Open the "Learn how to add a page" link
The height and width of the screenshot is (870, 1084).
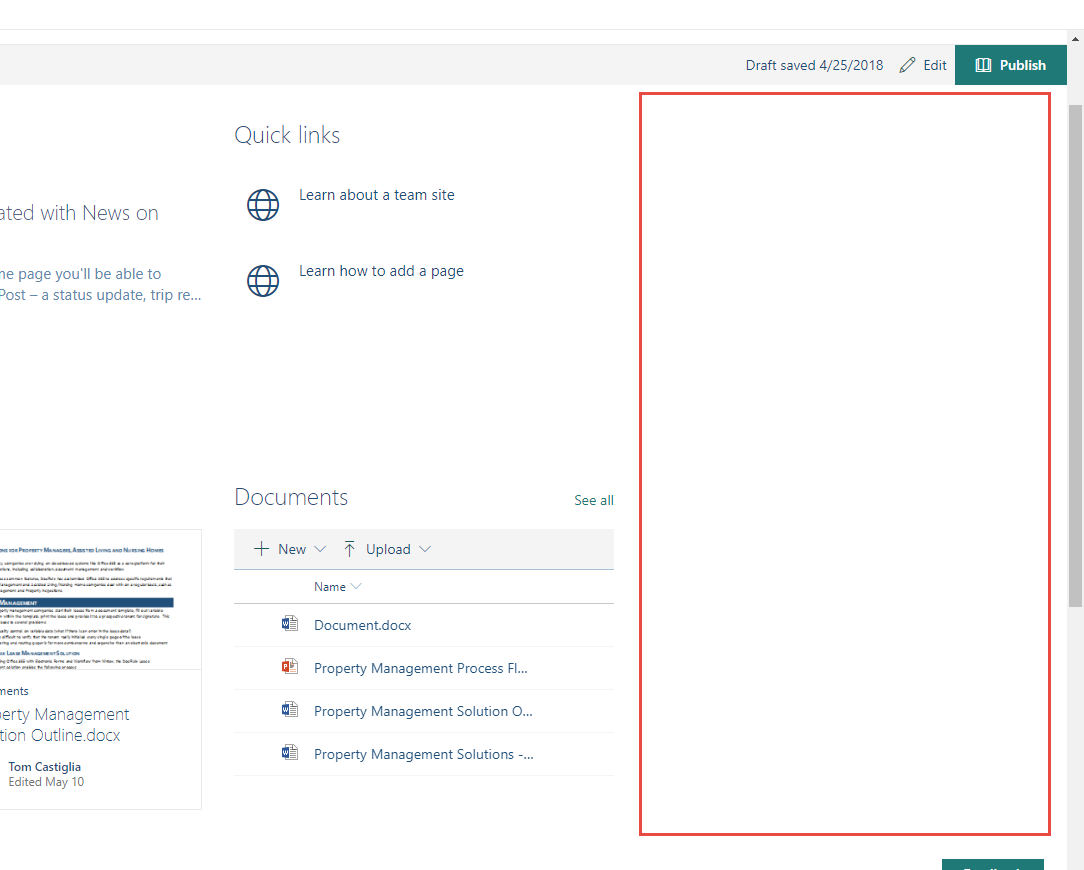point(380,270)
